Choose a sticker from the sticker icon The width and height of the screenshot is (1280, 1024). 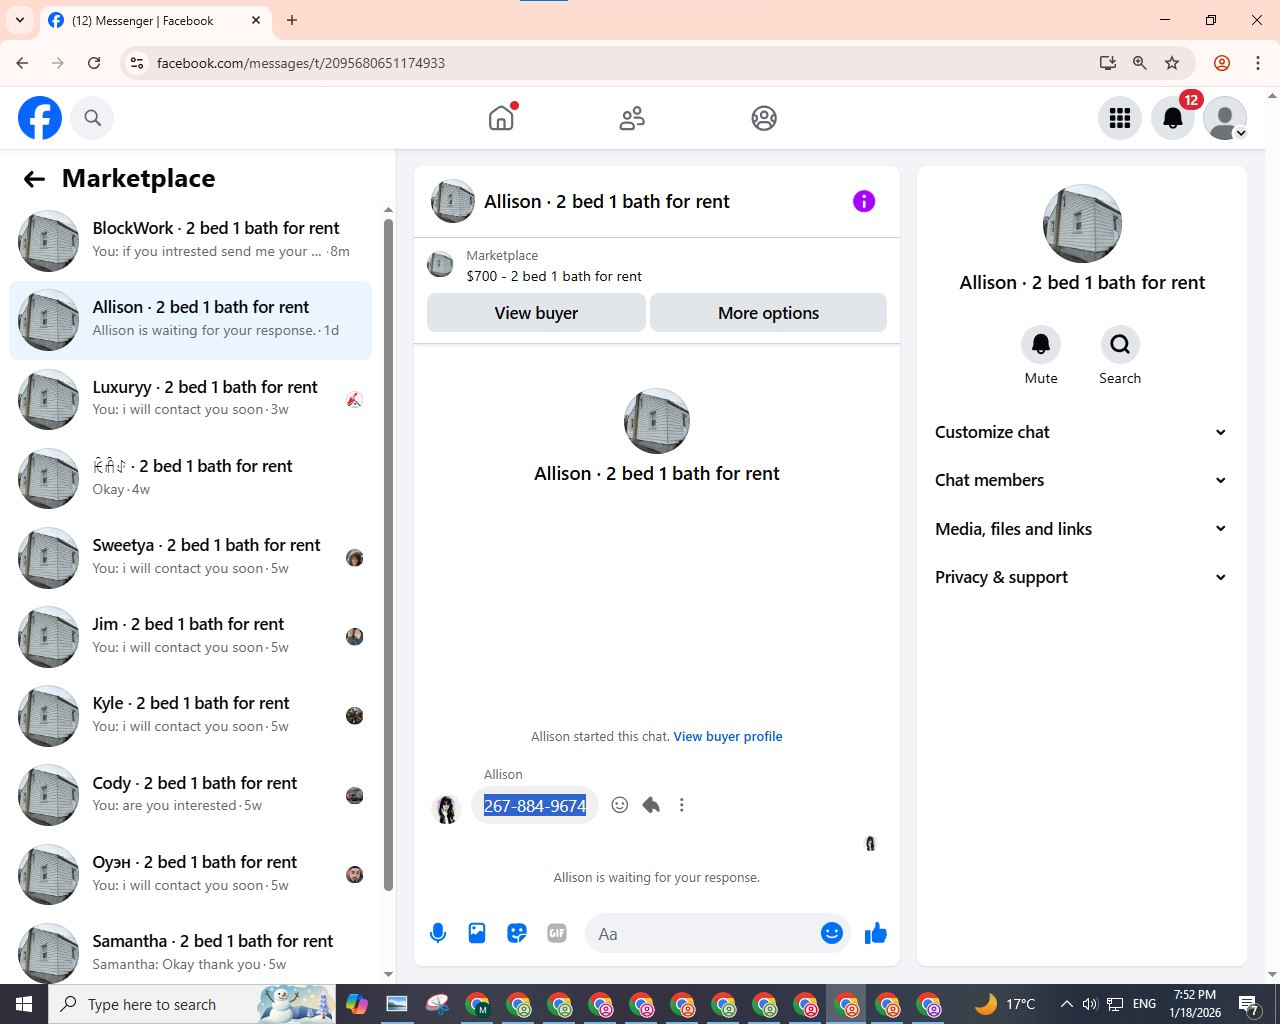[517, 933]
